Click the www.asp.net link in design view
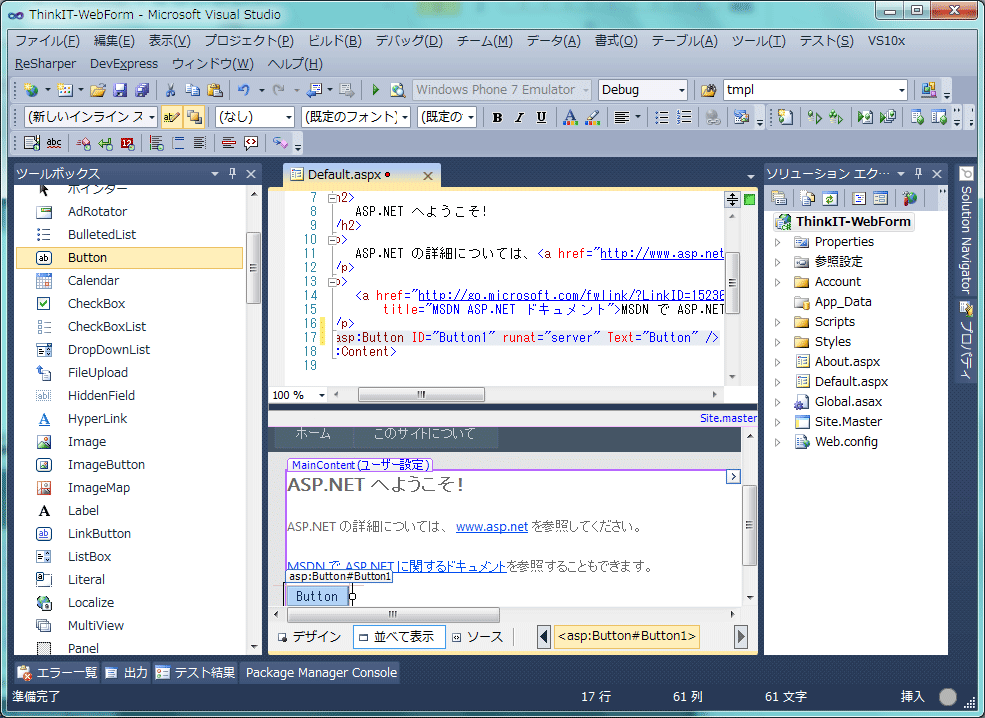The width and height of the screenshot is (985, 718). [x=491, y=527]
